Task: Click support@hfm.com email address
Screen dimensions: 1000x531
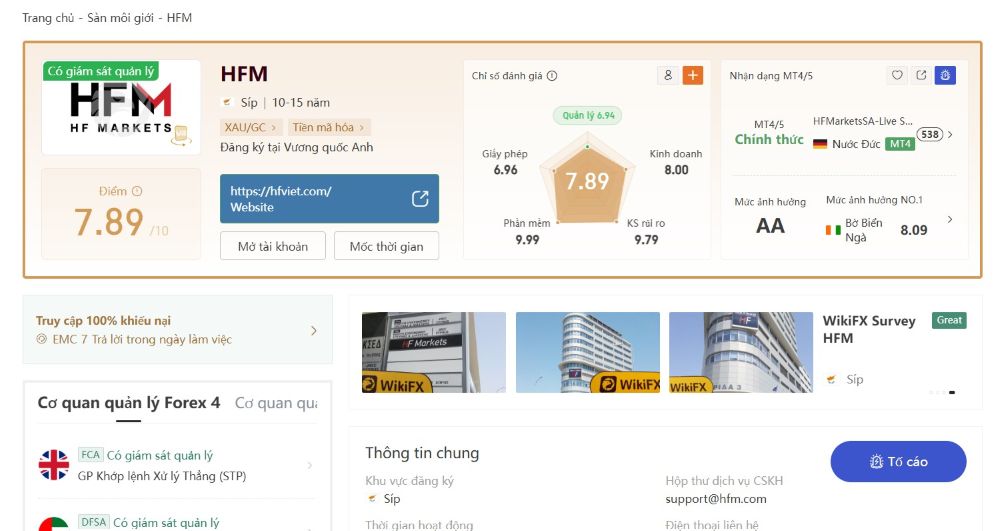Action: click(x=716, y=499)
